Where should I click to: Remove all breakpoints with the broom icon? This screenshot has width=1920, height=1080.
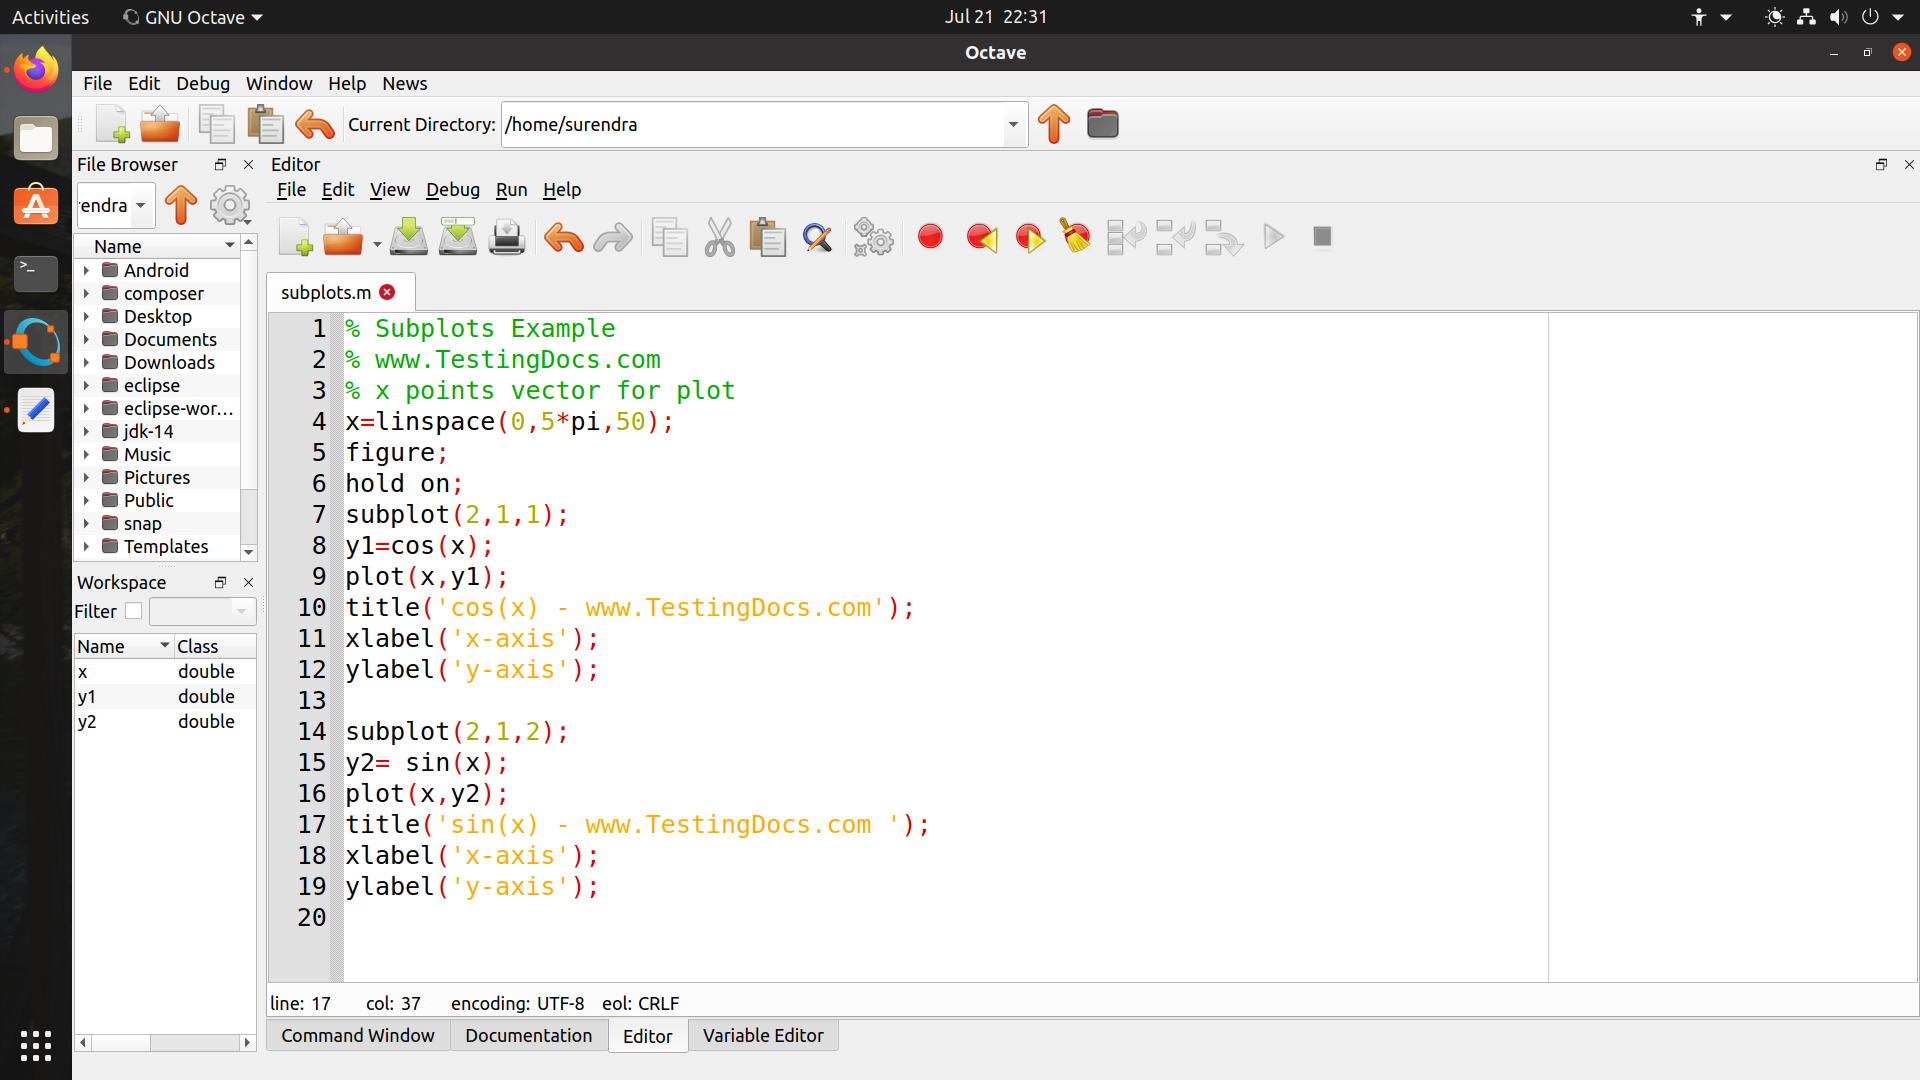point(1075,237)
